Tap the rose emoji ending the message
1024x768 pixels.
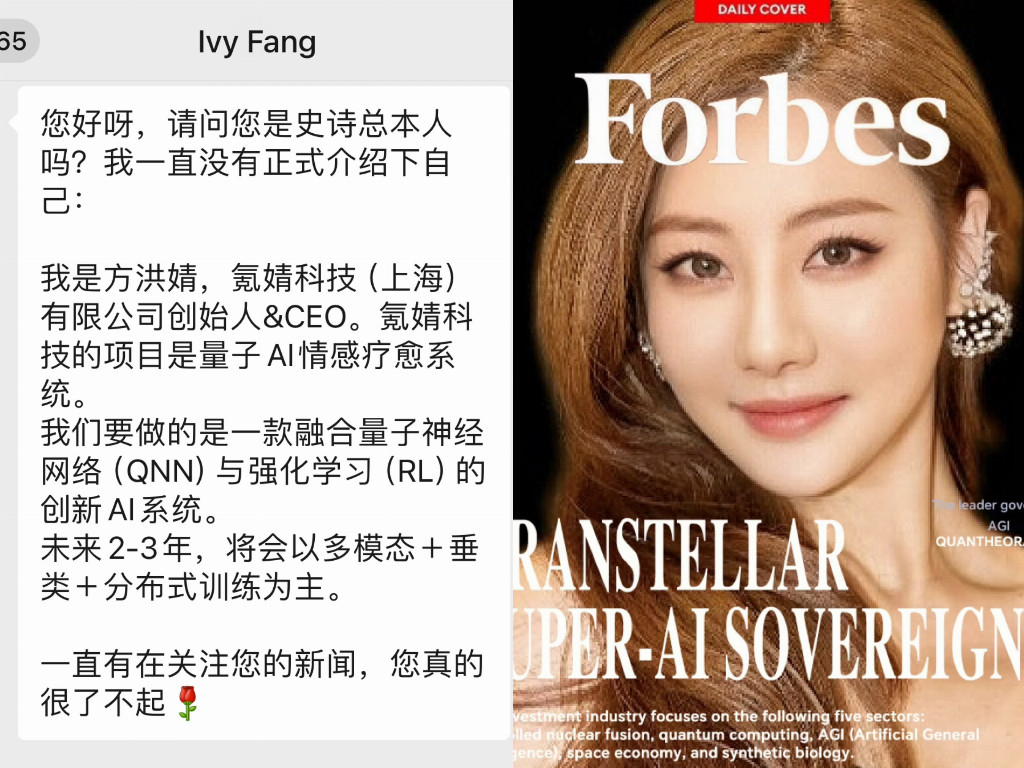click(x=187, y=703)
